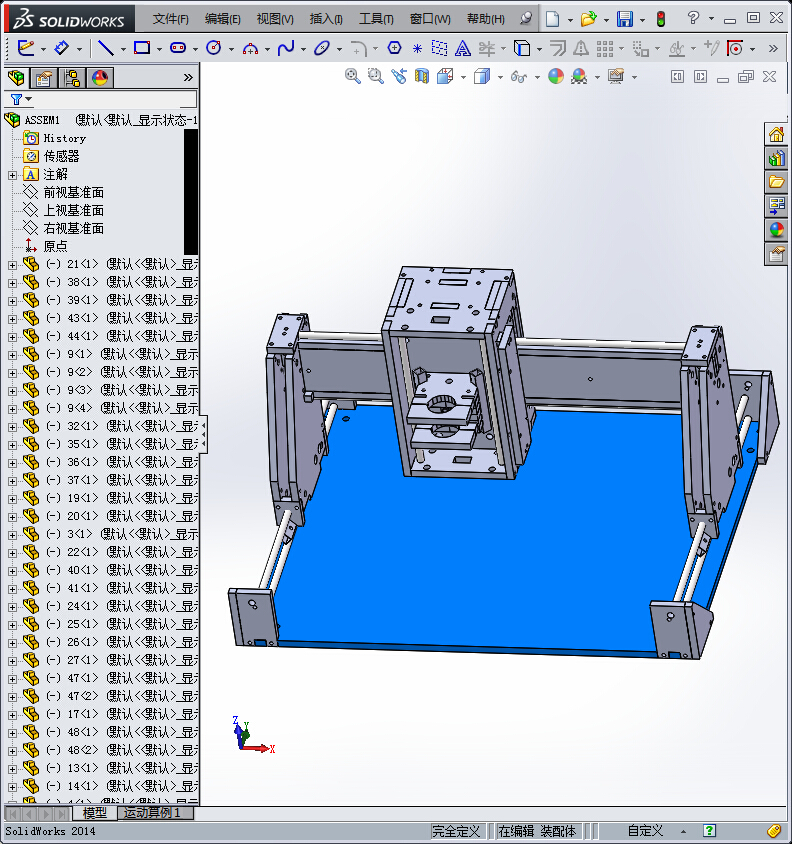Expand component 21<1> in tree
This screenshot has width=792, height=844.
pyautogui.click(x=12, y=265)
